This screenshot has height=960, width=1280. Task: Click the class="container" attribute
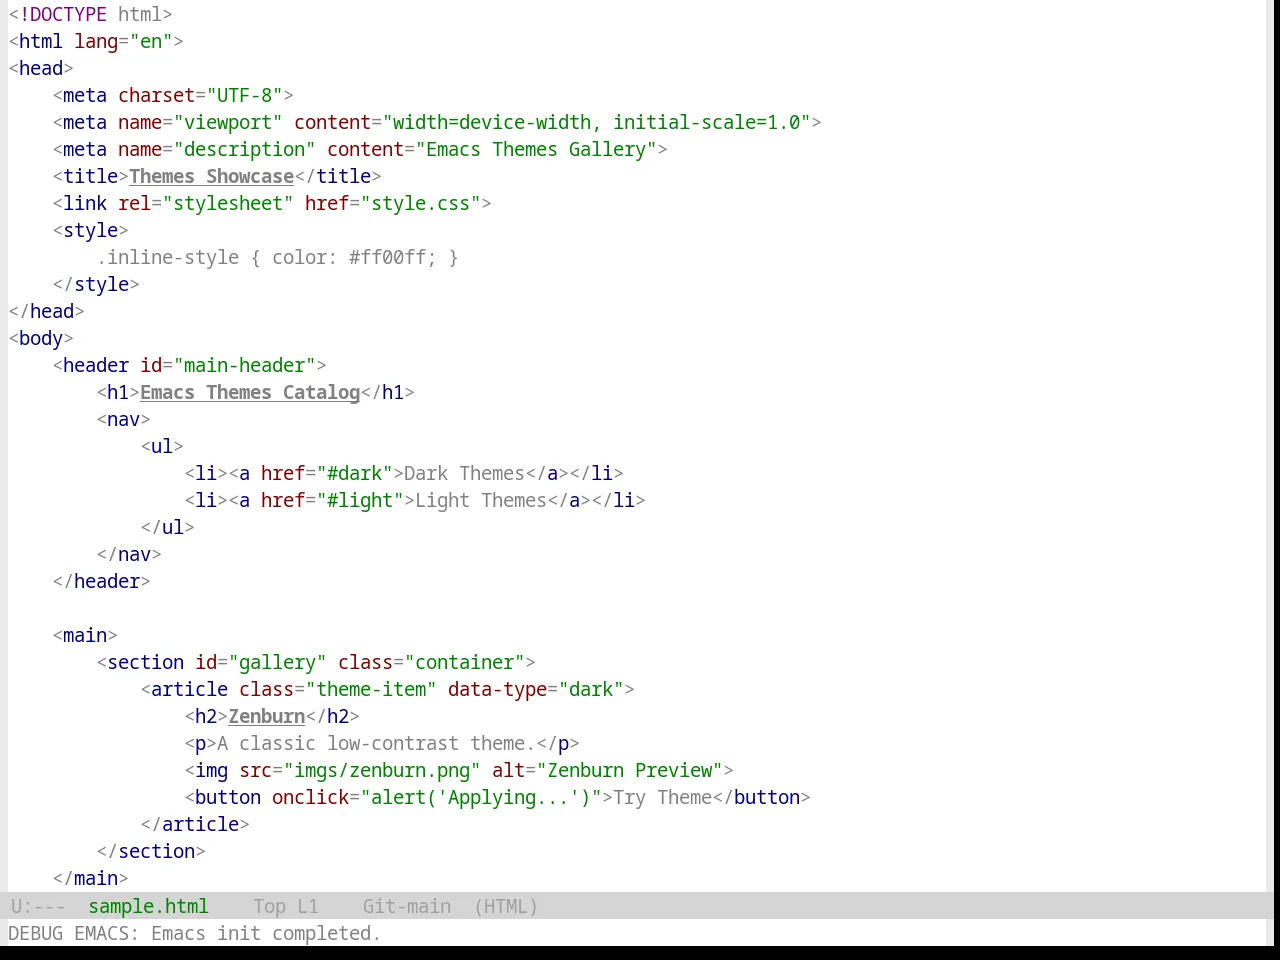[x=432, y=663]
